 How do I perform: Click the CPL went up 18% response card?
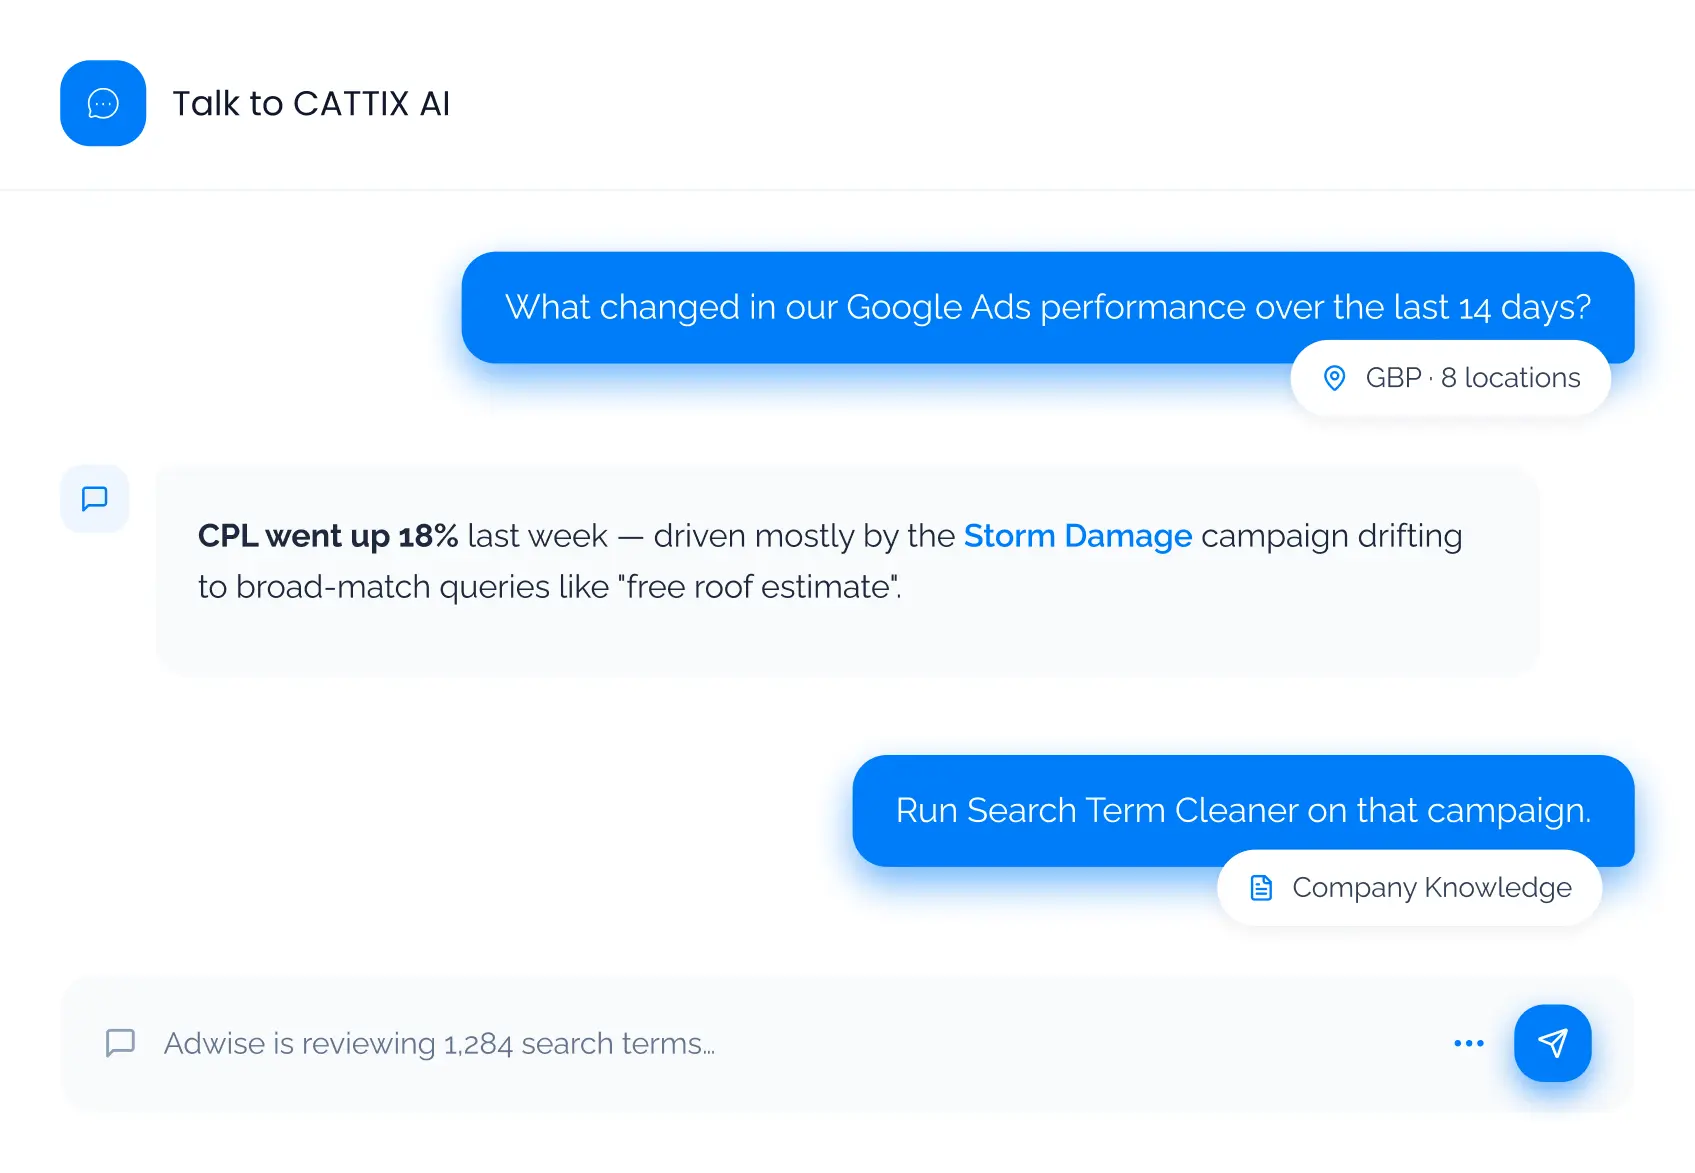click(847, 570)
